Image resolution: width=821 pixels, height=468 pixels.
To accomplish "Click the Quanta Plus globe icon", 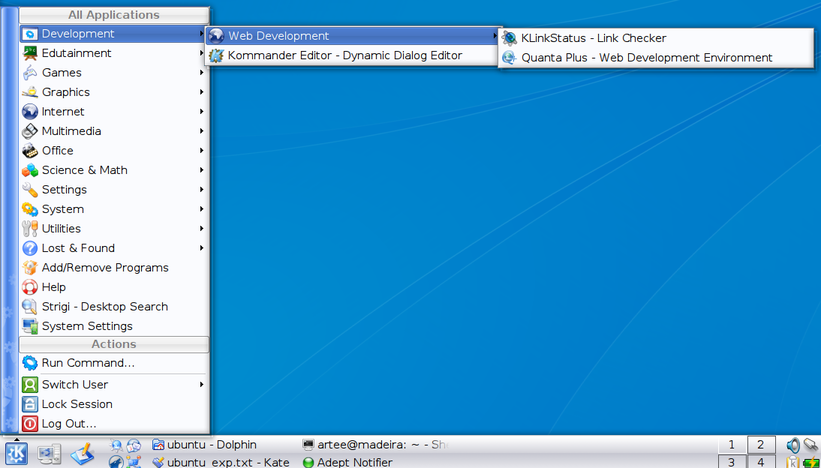I will click(509, 58).
